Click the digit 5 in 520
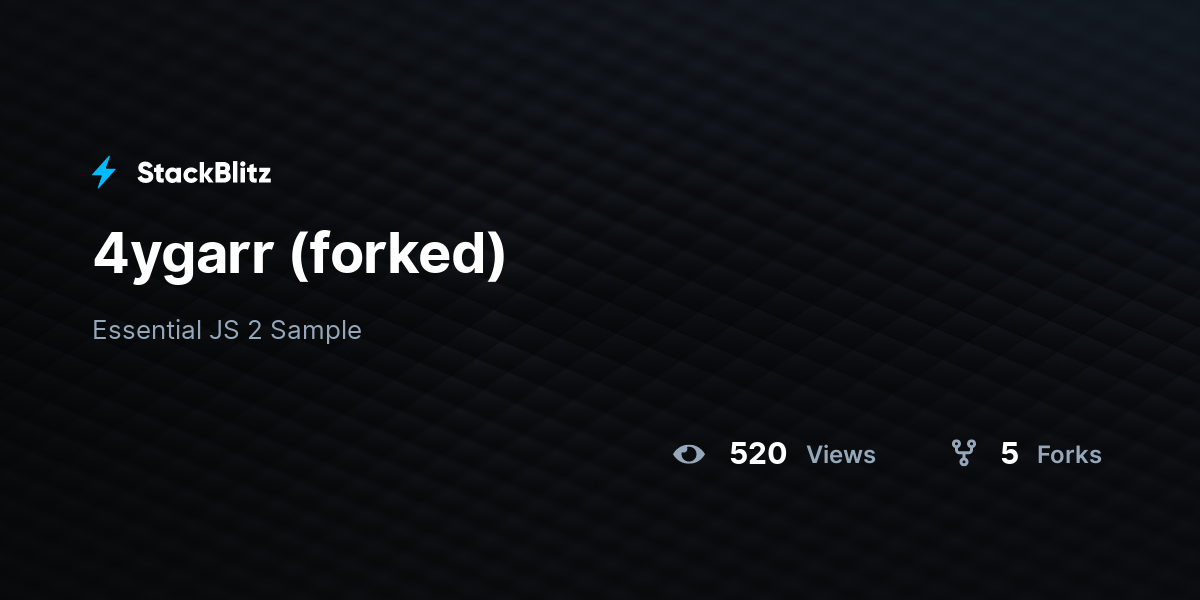Image resolution: width=1200 pixels, height=600 pixels. click(x=739, y=454)
